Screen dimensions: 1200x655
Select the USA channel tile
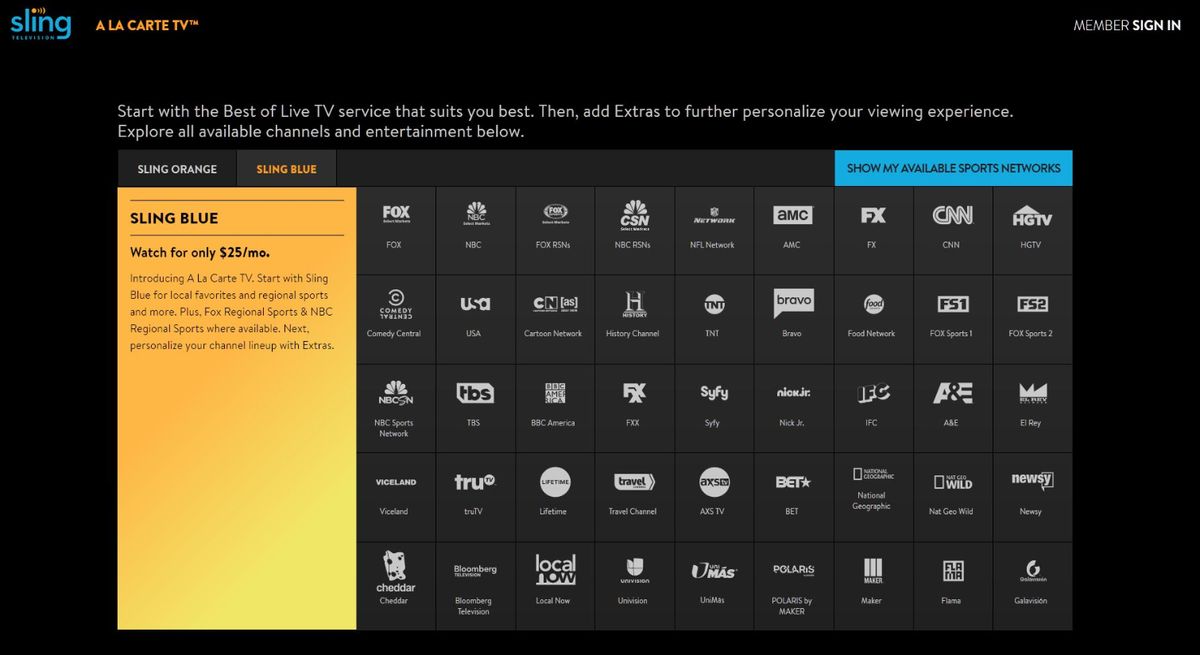475,319
